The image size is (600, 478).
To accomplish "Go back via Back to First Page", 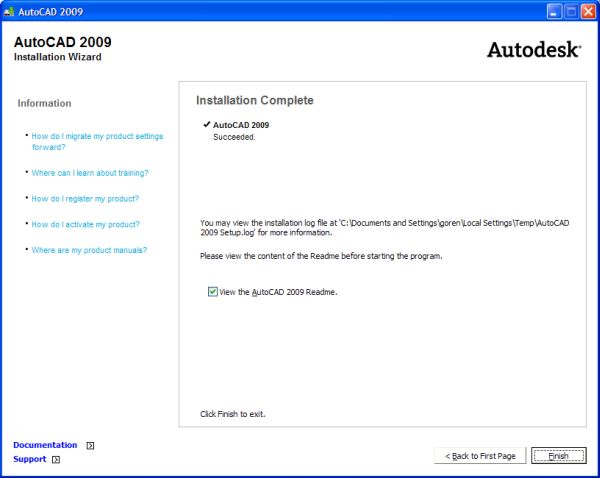I will pos(480,455).
